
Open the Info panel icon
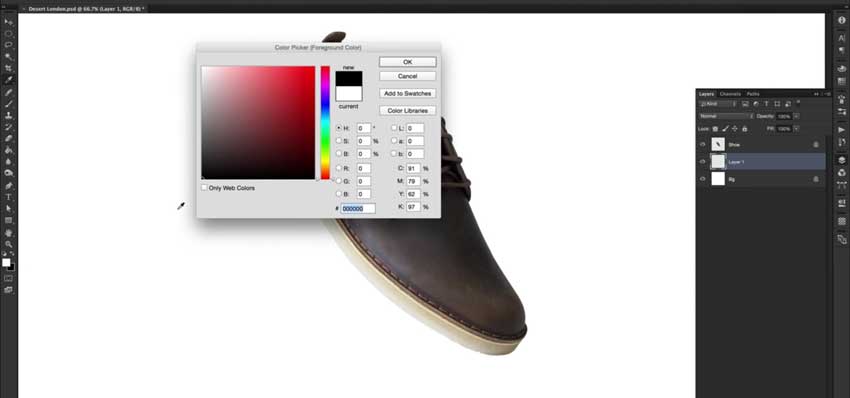842,21
